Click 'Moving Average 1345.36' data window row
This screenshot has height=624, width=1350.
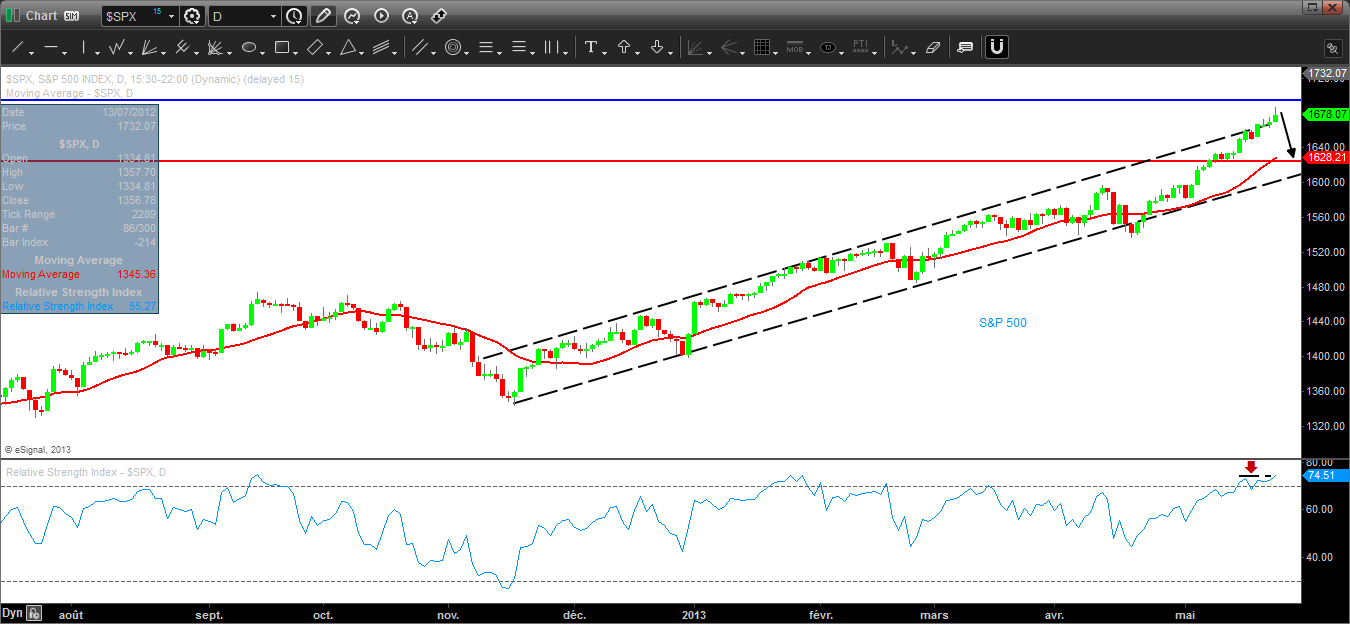click(79, 274)
